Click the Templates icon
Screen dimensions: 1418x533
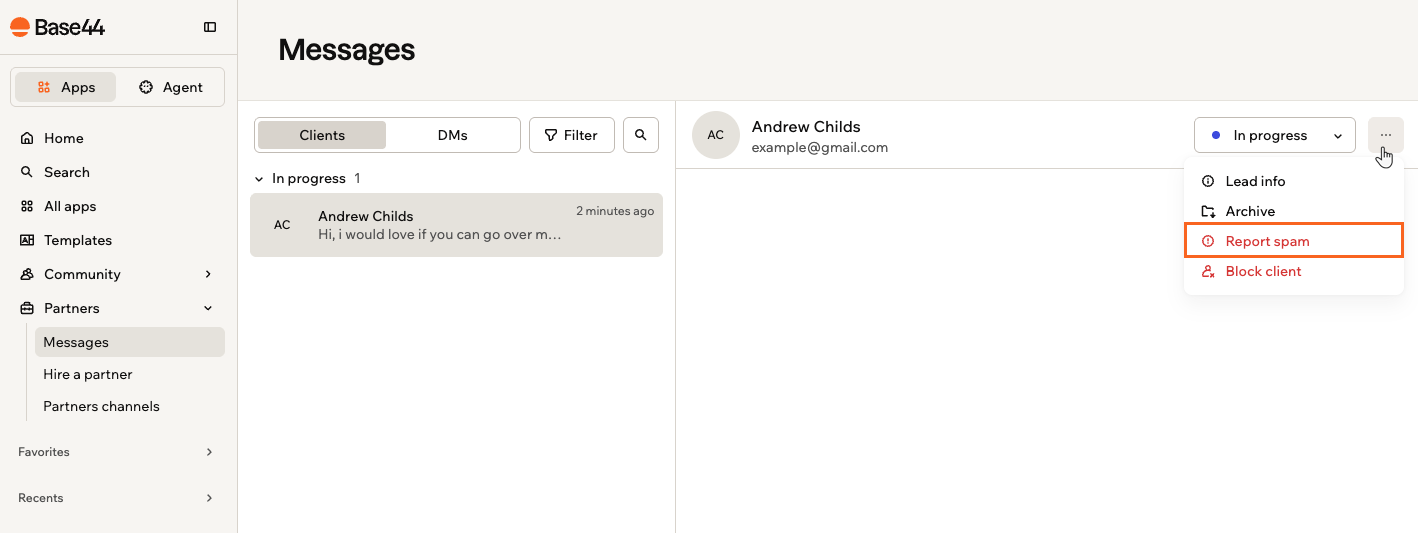point(27,240)
